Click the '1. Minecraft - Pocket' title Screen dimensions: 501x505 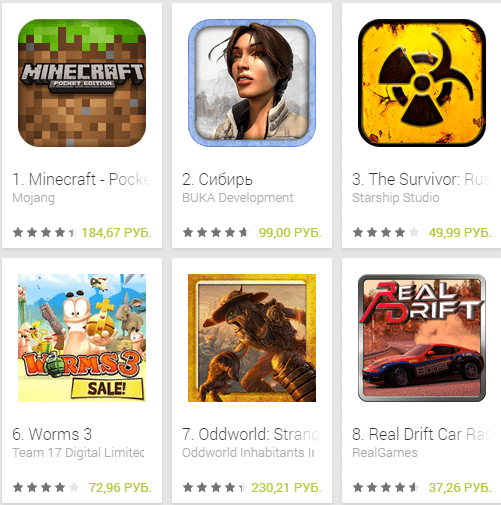[82, 179]
